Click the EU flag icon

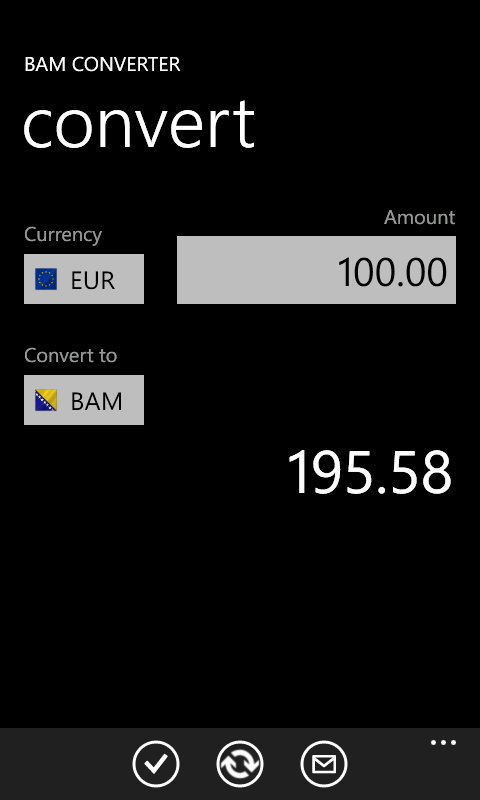(x=46, y=279)
